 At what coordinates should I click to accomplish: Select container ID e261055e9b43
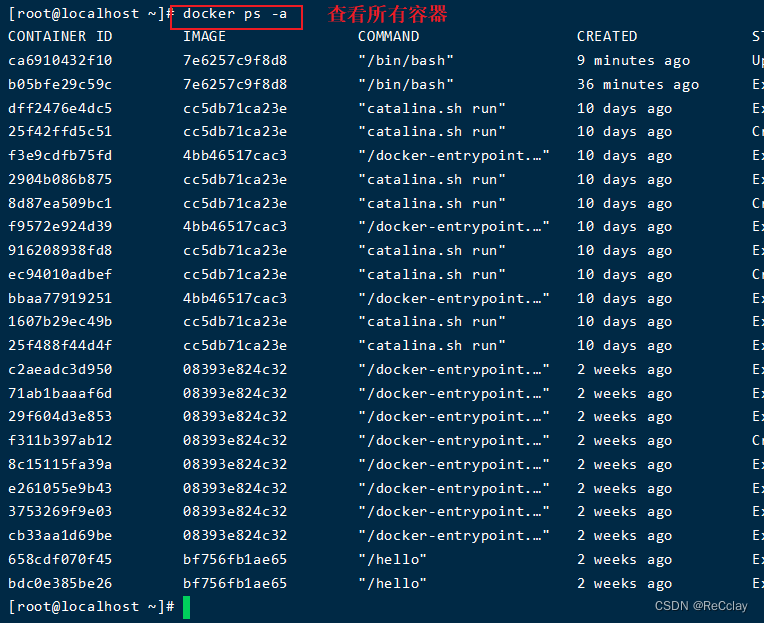pyautogui.click(x=60, y=488)
